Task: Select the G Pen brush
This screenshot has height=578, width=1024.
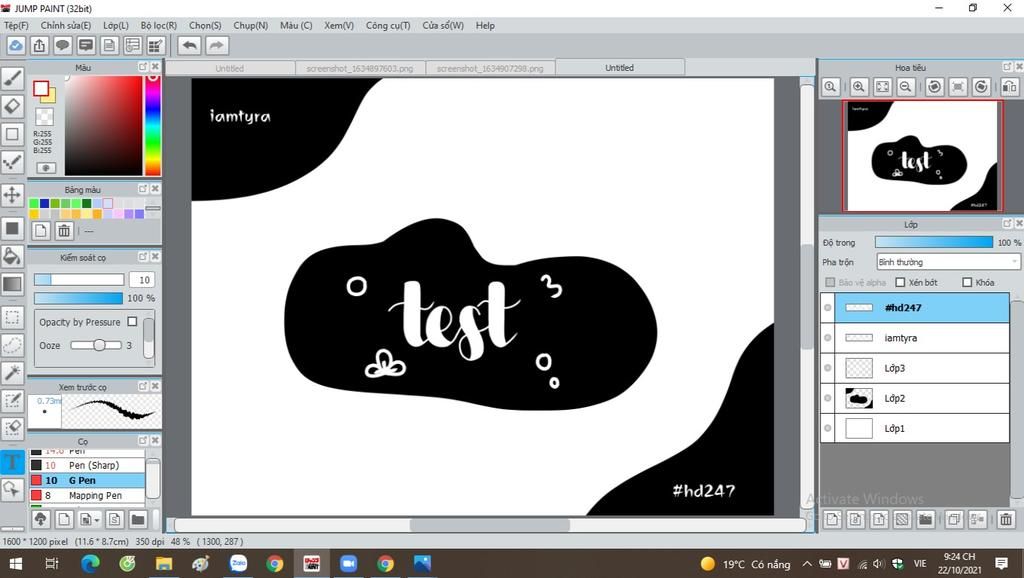Action: pyautogui.click(x=87, y=480)
